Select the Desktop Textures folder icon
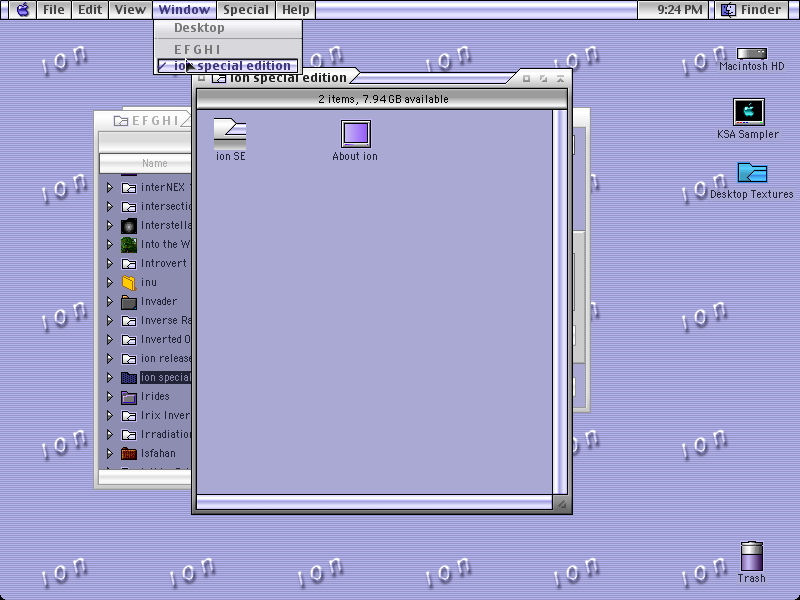Screen dimensions: 800x600 pyautogui.click(x=752, y=172)
